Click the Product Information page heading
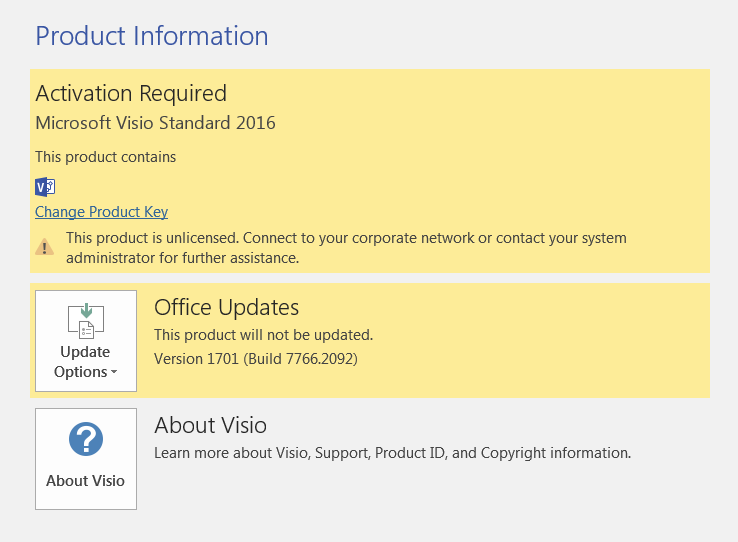 coord(151,36)
